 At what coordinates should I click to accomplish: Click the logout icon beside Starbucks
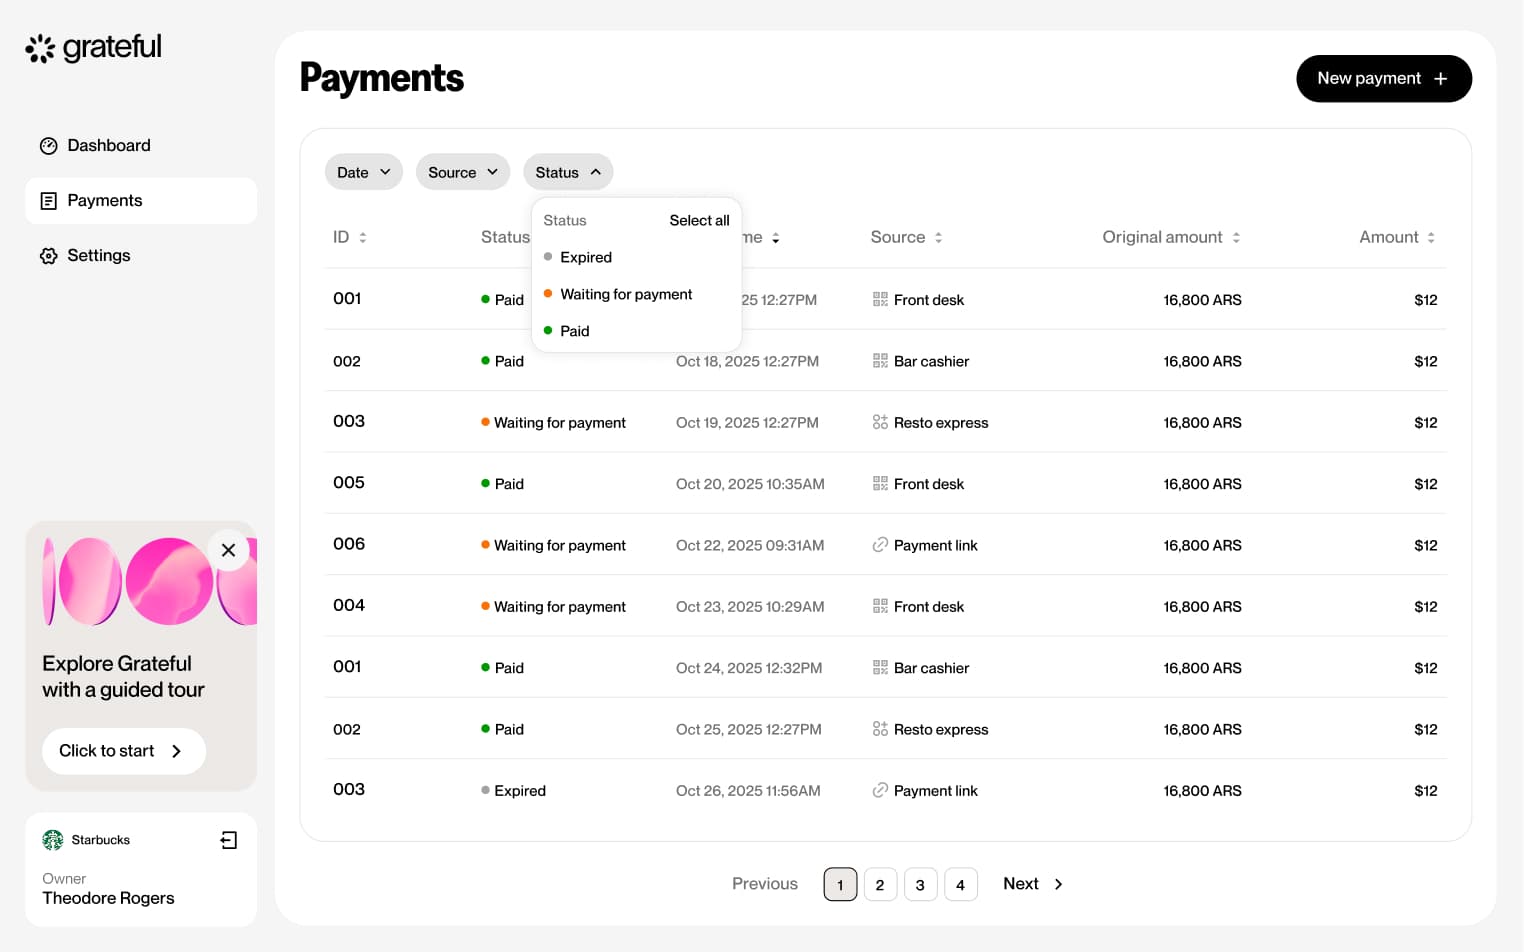[x=229, y=840]
